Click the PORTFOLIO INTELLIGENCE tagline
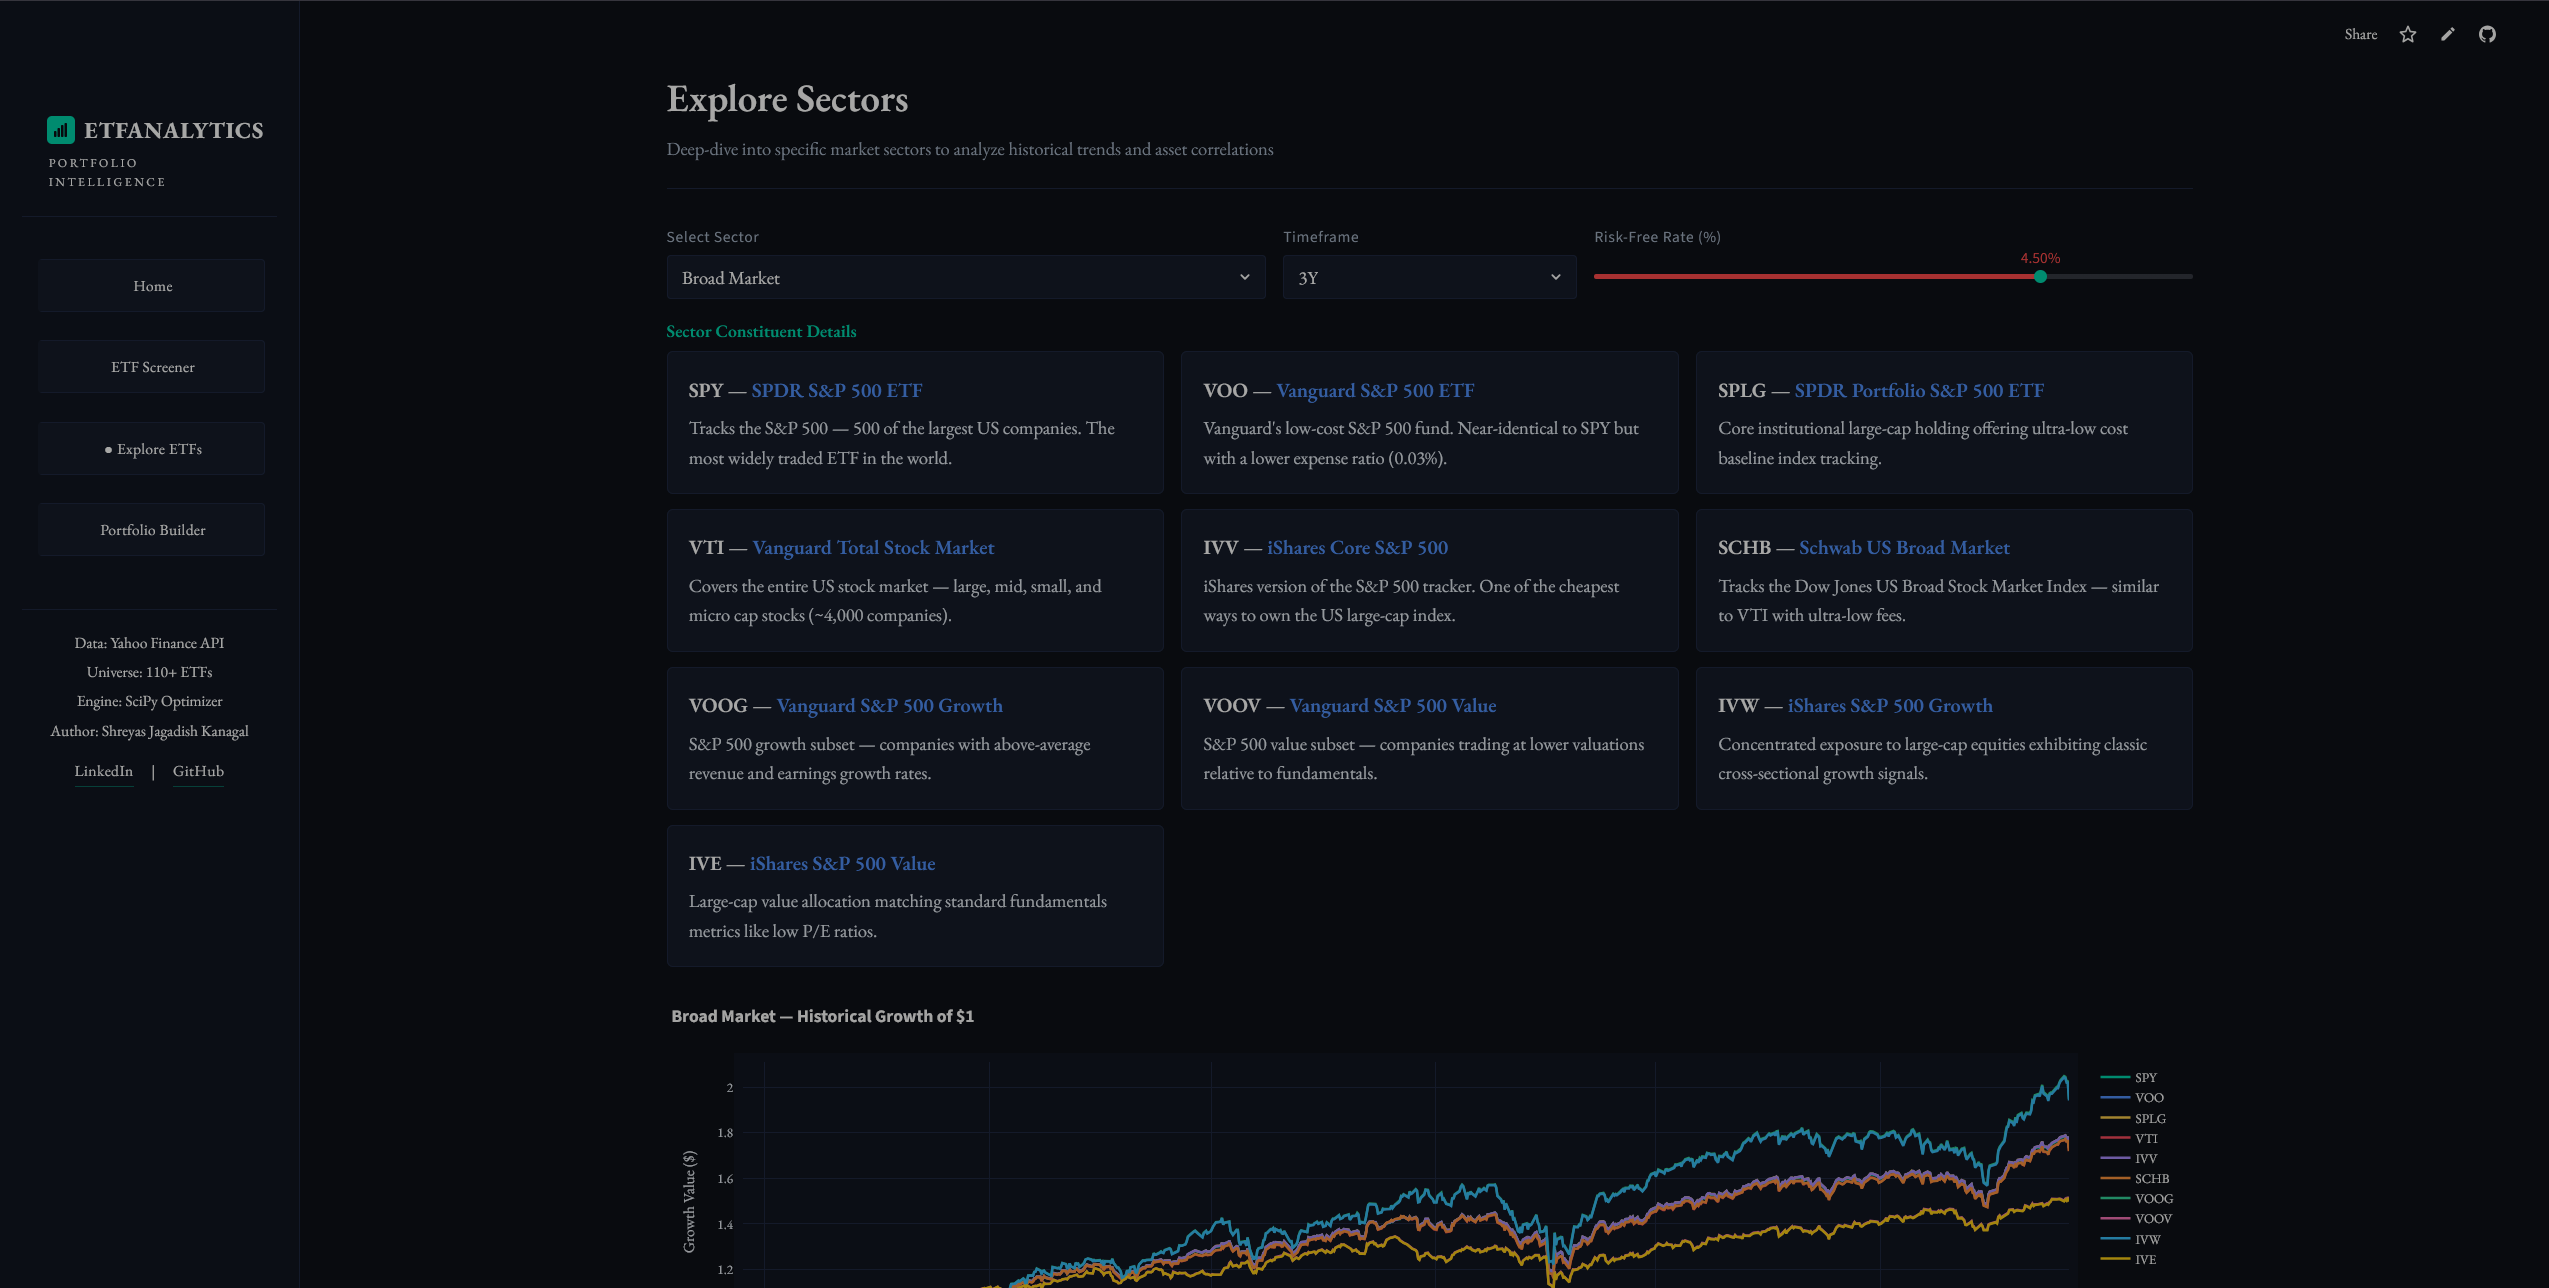This screenshot has height=1288, width=2549. coord(107,172)
